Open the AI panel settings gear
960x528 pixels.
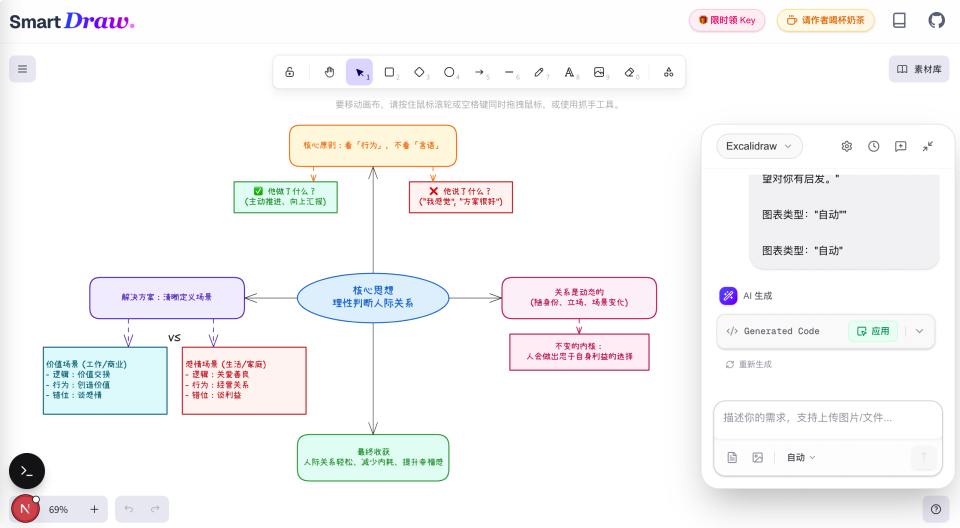click(847, 146)
